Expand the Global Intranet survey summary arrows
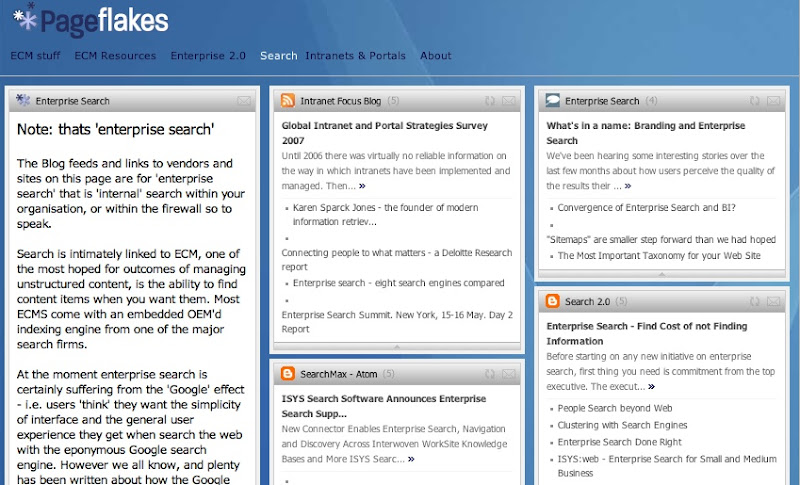 (x=362, y=186)
